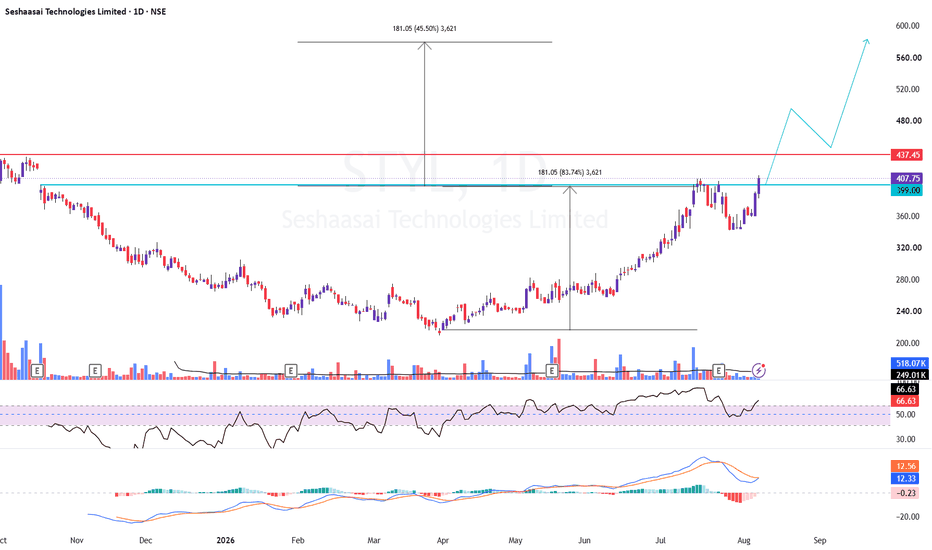The image size is (932, 550).
Task: Click the Jun label on time axis
Action: (585, 540)
